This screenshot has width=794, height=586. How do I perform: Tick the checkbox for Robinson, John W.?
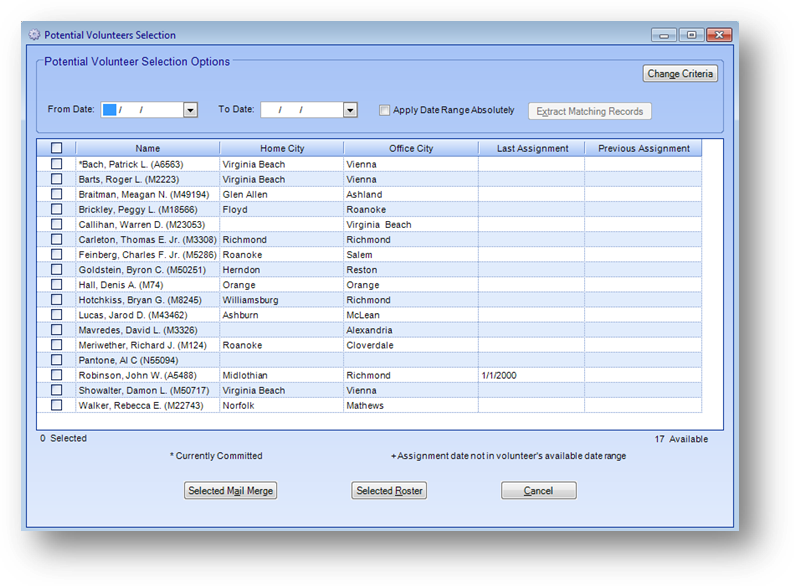56,375
